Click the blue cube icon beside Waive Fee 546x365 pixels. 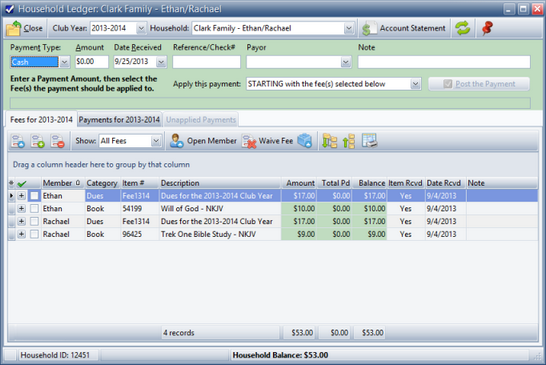305,141
